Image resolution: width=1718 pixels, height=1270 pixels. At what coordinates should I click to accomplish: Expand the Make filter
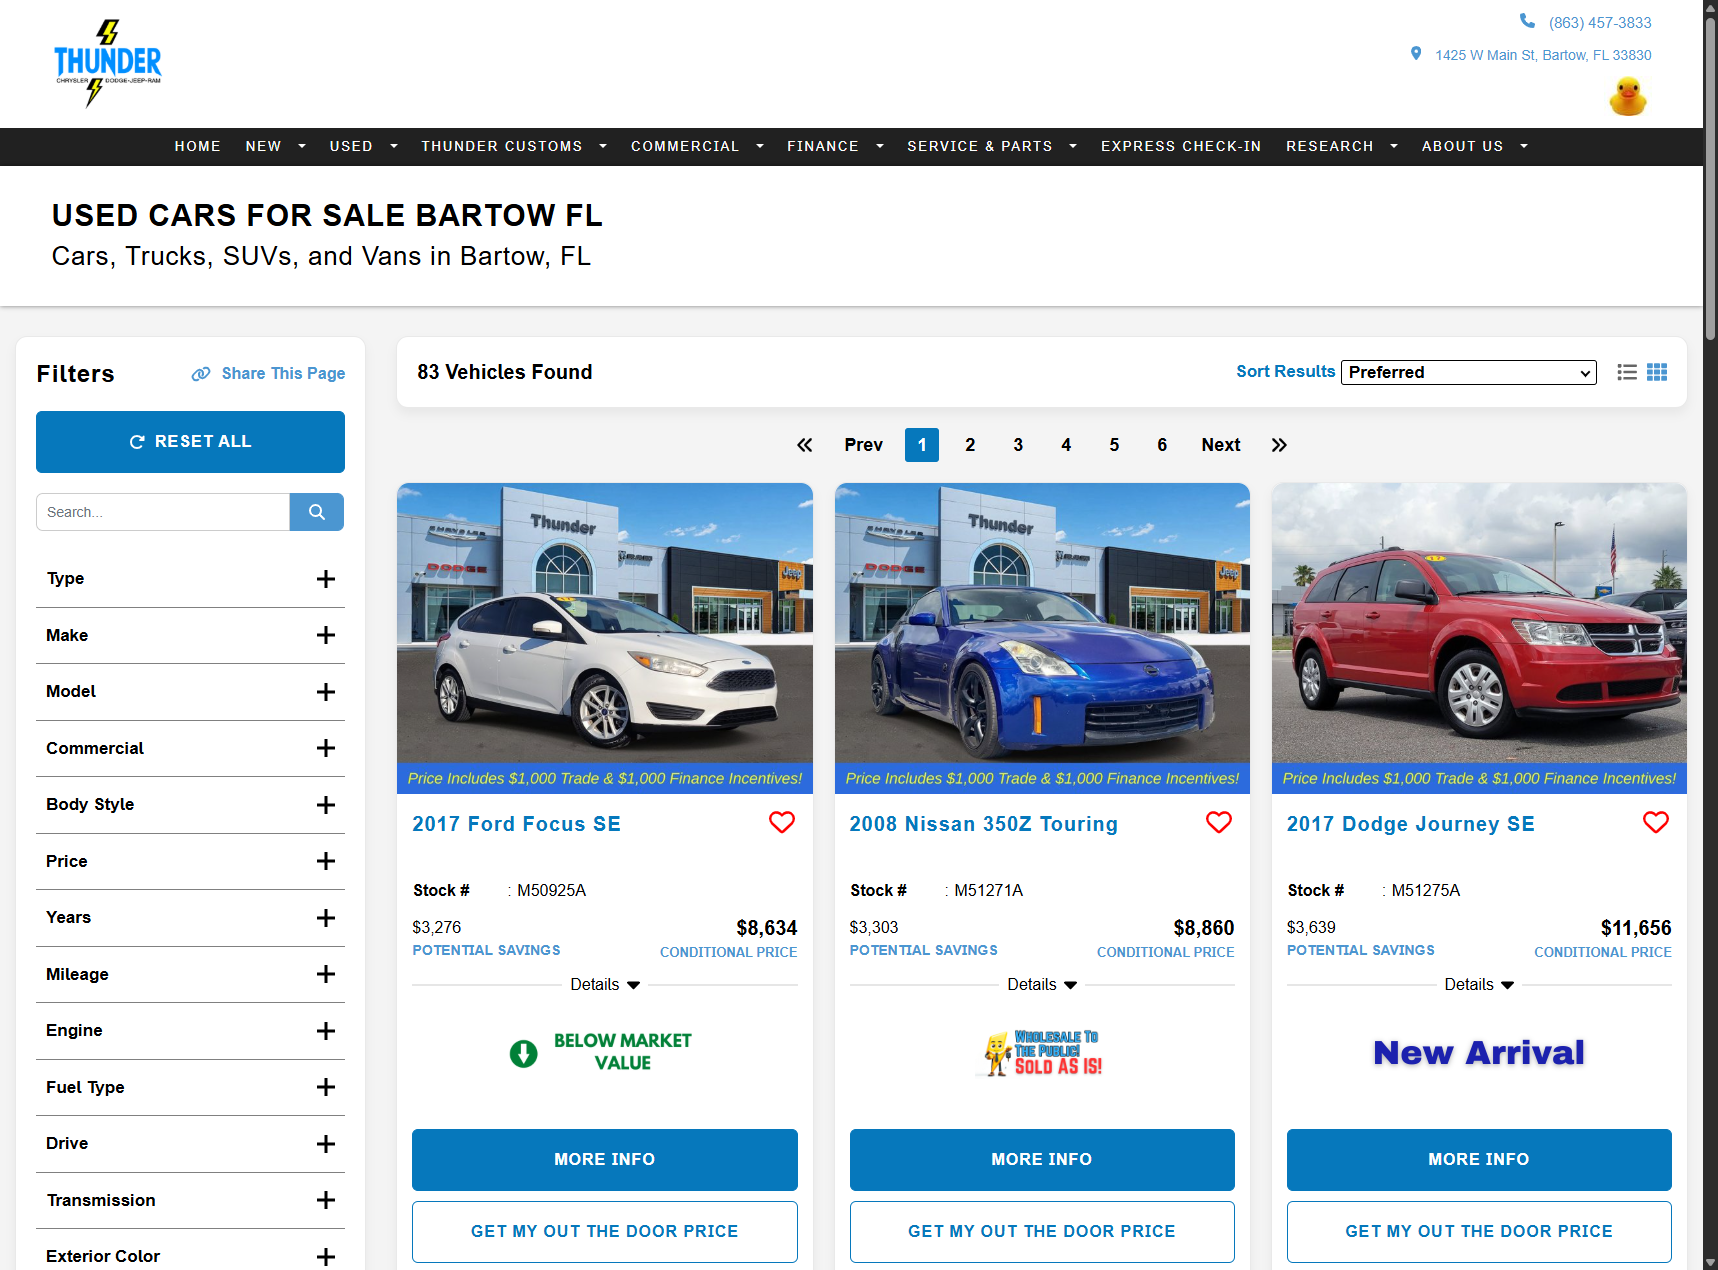click(x=190, y=635)
